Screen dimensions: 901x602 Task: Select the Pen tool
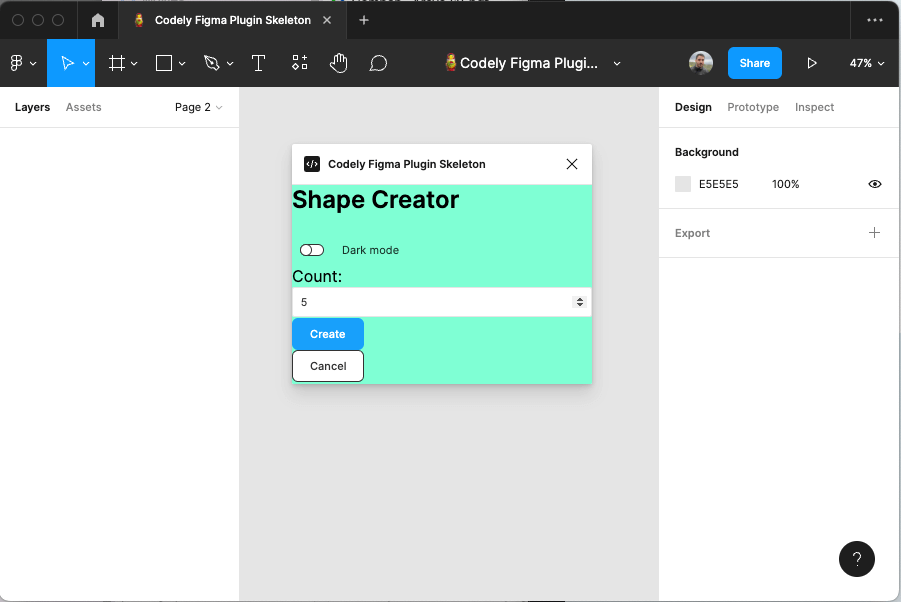coord(211,63)
